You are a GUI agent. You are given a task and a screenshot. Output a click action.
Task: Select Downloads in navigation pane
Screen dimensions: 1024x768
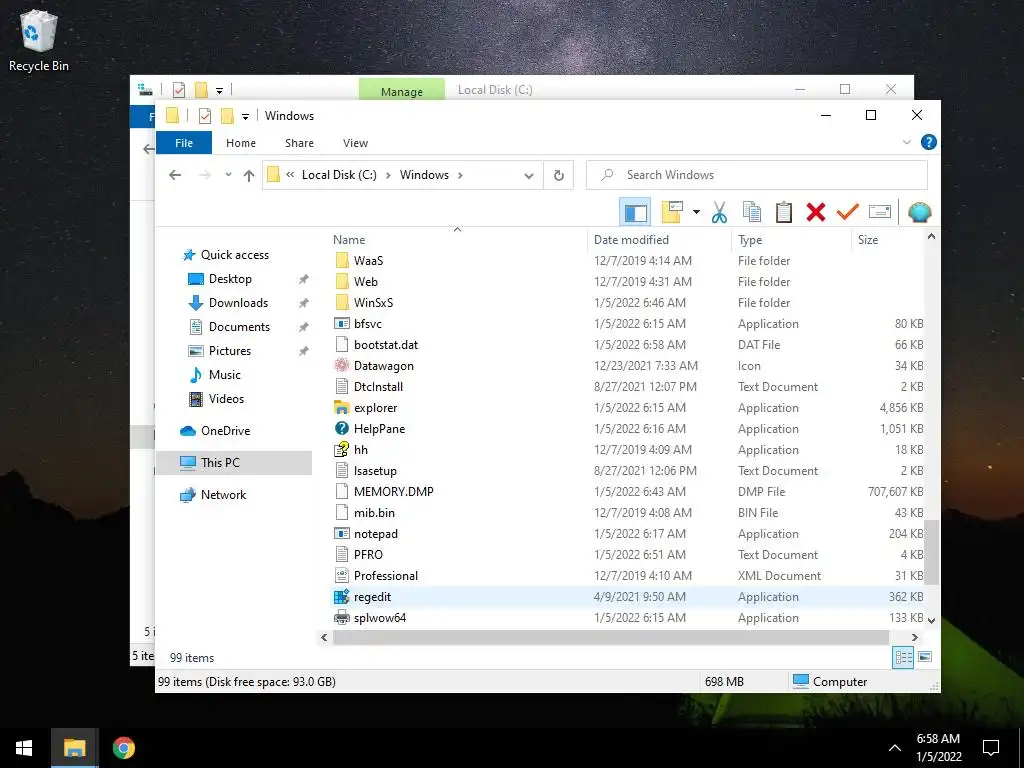tap(238, 303)
